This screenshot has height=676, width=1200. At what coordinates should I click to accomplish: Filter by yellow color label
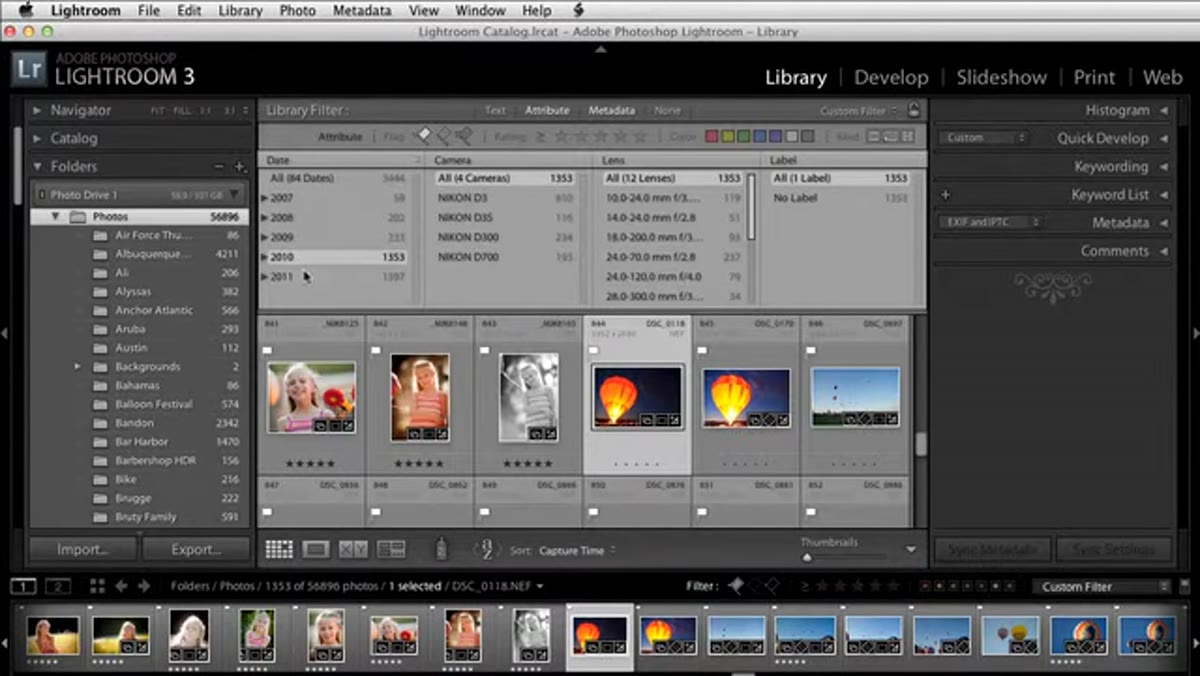coord(728,137)
